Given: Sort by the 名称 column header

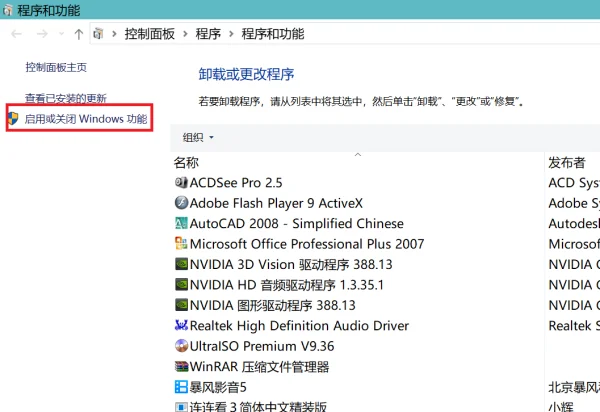Looking at the screenshot, I should (186, 163).
